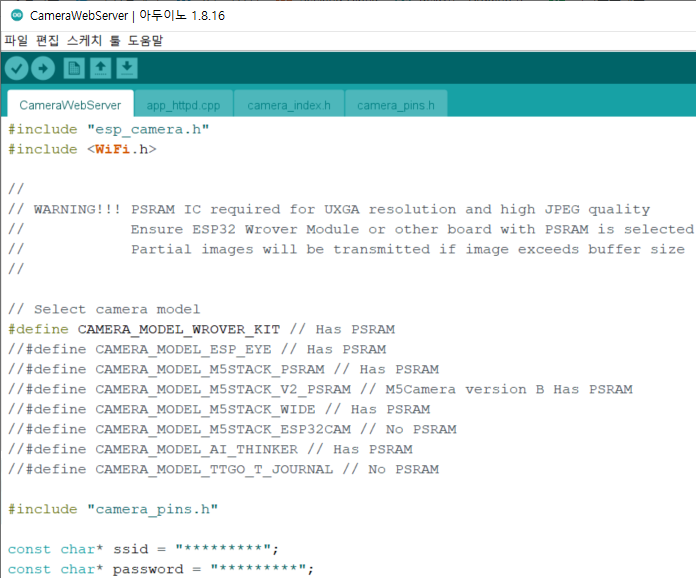Click the ssid string declaration line
This screenshot has width=696, height=578.
[143, 549]
